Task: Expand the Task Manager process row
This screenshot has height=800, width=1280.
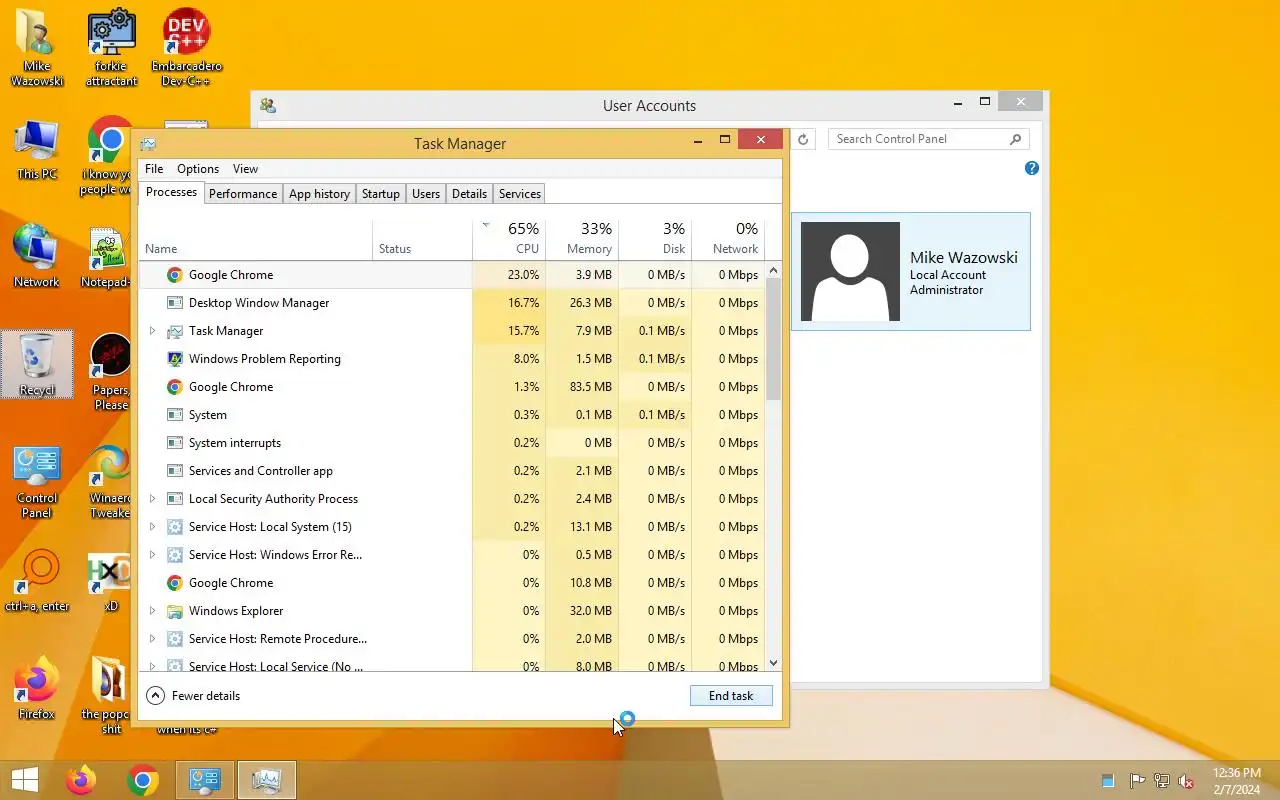Action: [152, 331]
